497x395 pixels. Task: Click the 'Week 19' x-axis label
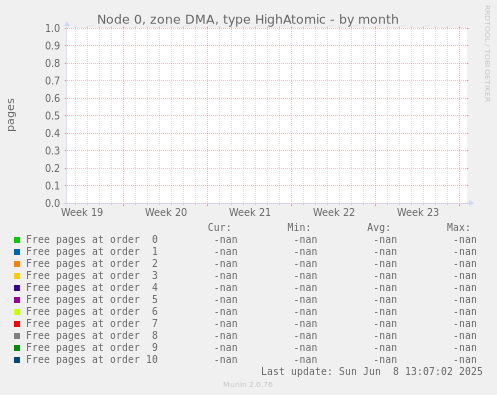82,212
